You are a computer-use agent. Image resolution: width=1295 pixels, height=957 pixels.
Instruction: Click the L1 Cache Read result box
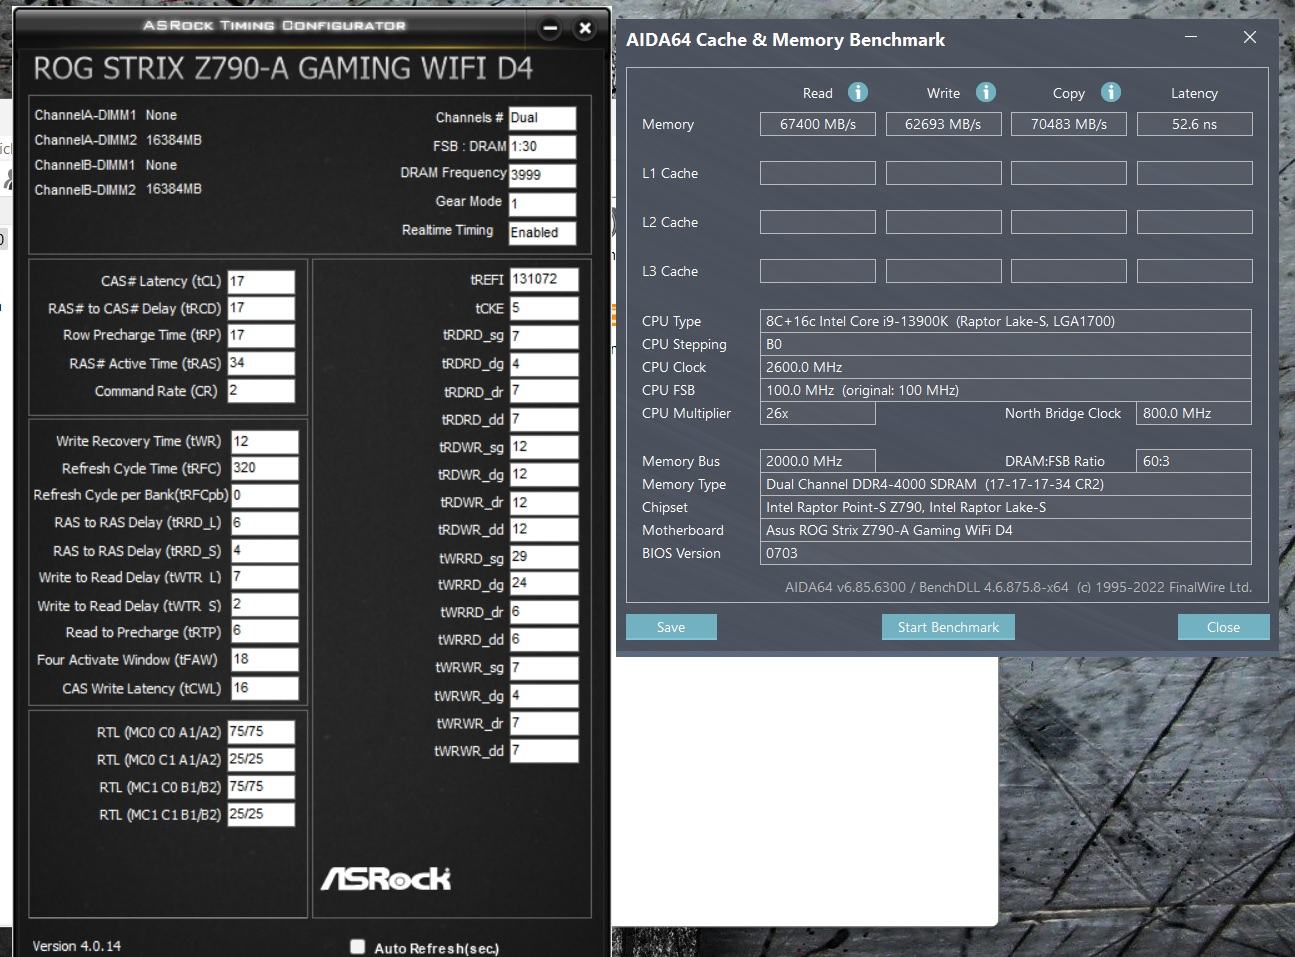(x=818, y=173)
